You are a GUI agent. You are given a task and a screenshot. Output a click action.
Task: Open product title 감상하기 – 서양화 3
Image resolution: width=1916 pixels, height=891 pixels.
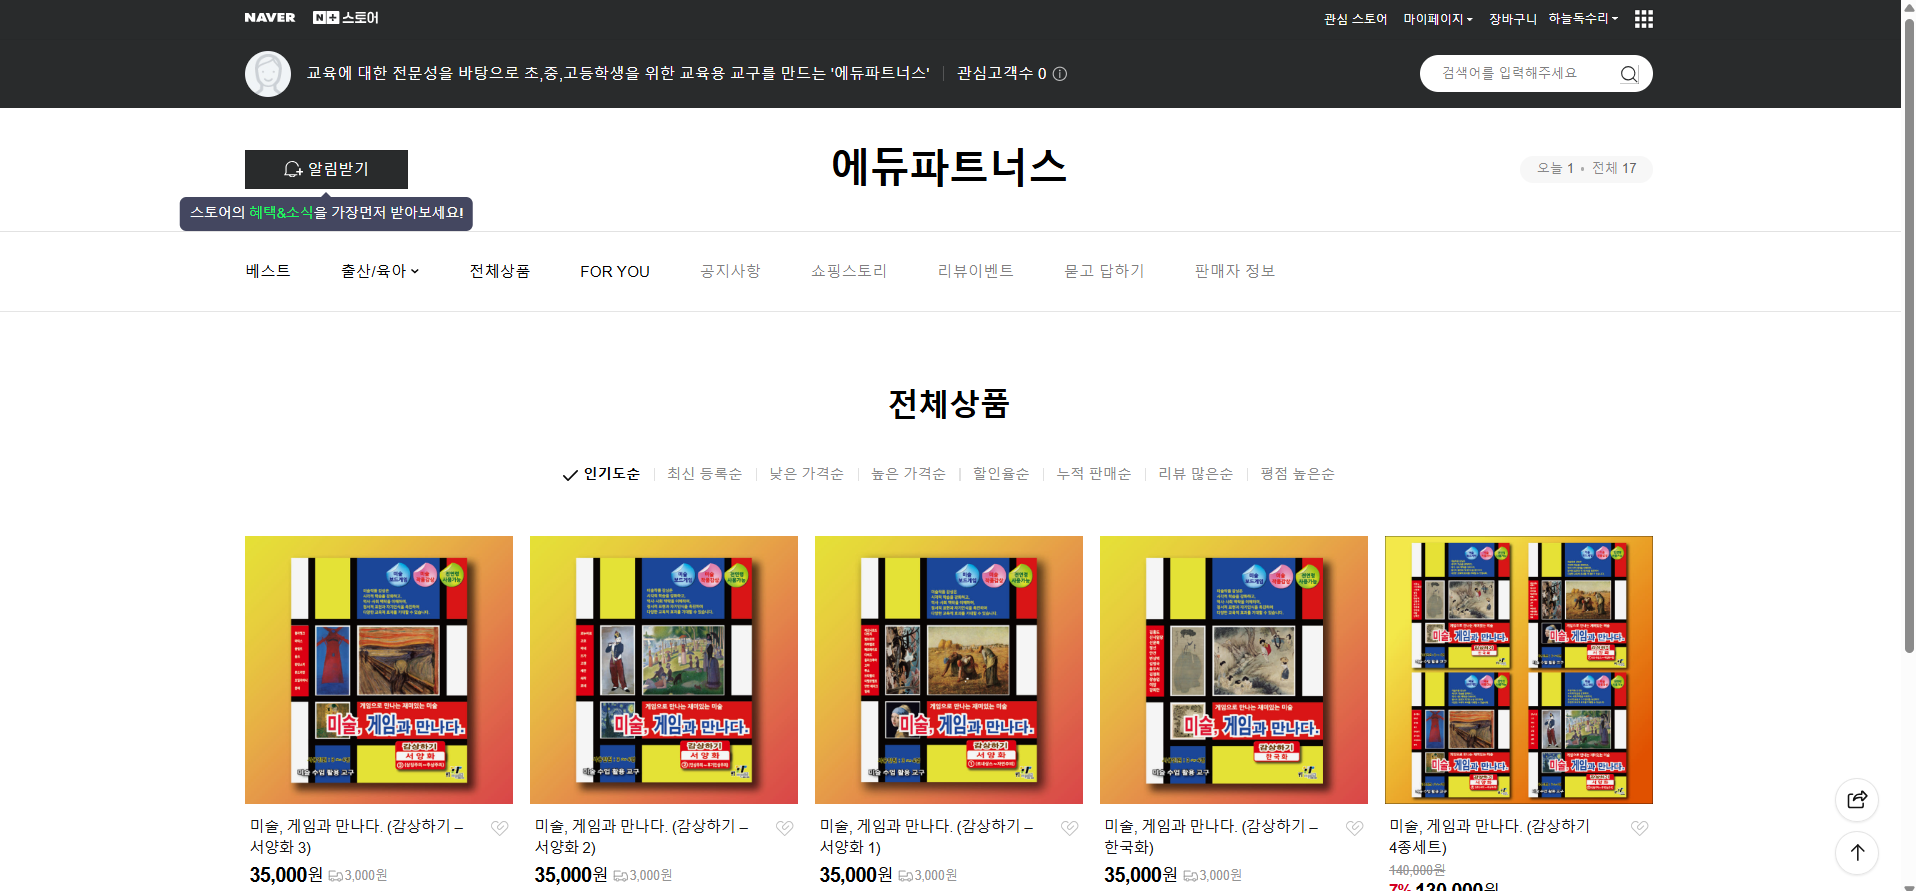357,836
